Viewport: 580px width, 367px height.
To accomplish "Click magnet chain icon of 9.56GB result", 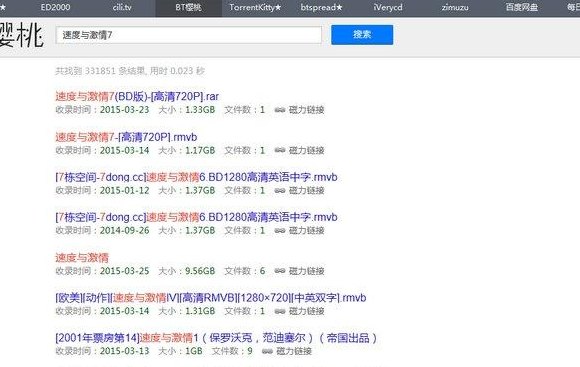I will click(280, 271).
